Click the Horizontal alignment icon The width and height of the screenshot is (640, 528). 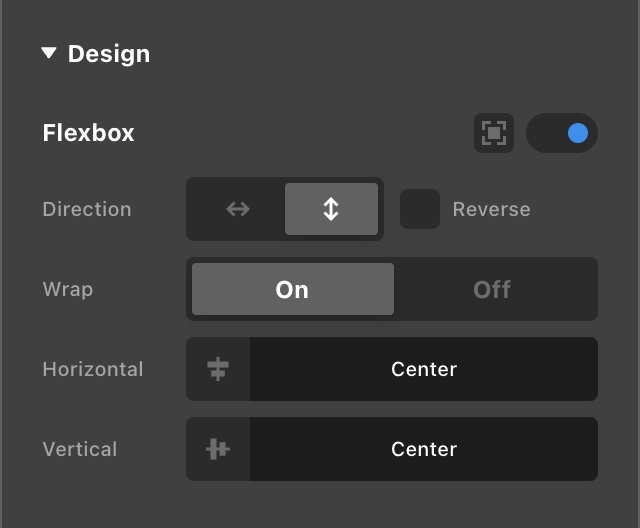218,369
